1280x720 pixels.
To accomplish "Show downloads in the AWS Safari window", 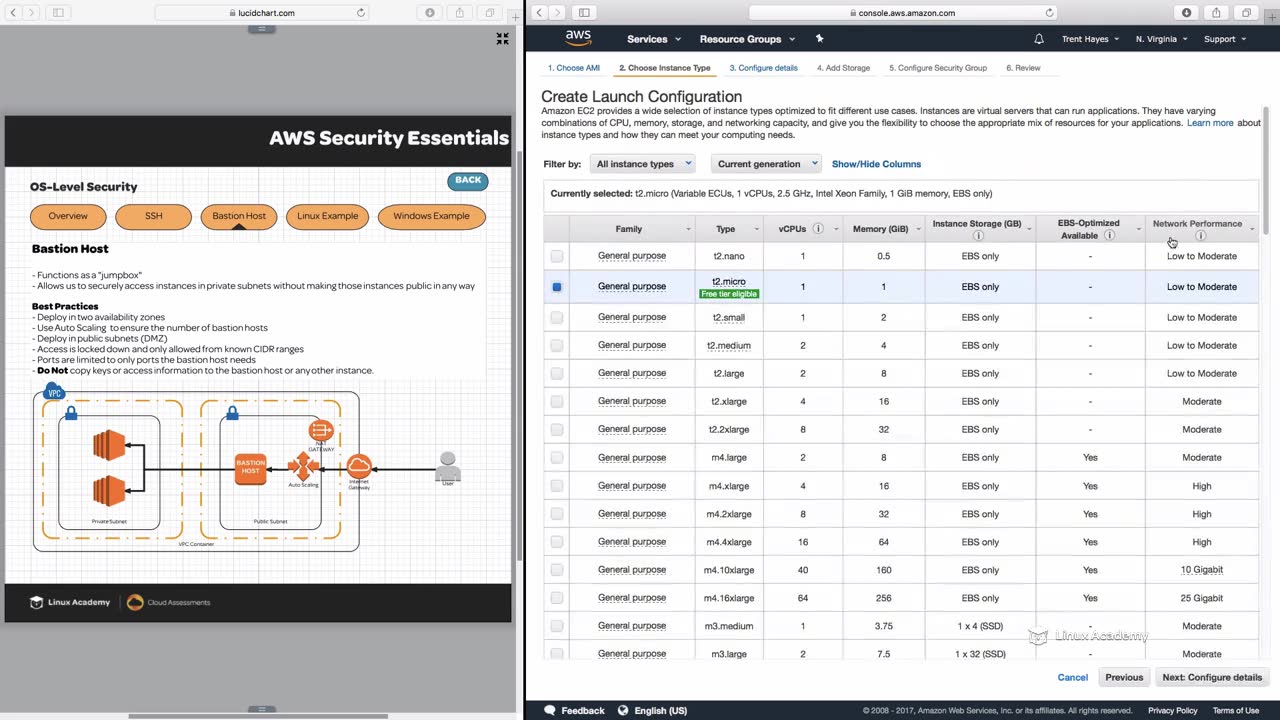I will point(1187,13).
